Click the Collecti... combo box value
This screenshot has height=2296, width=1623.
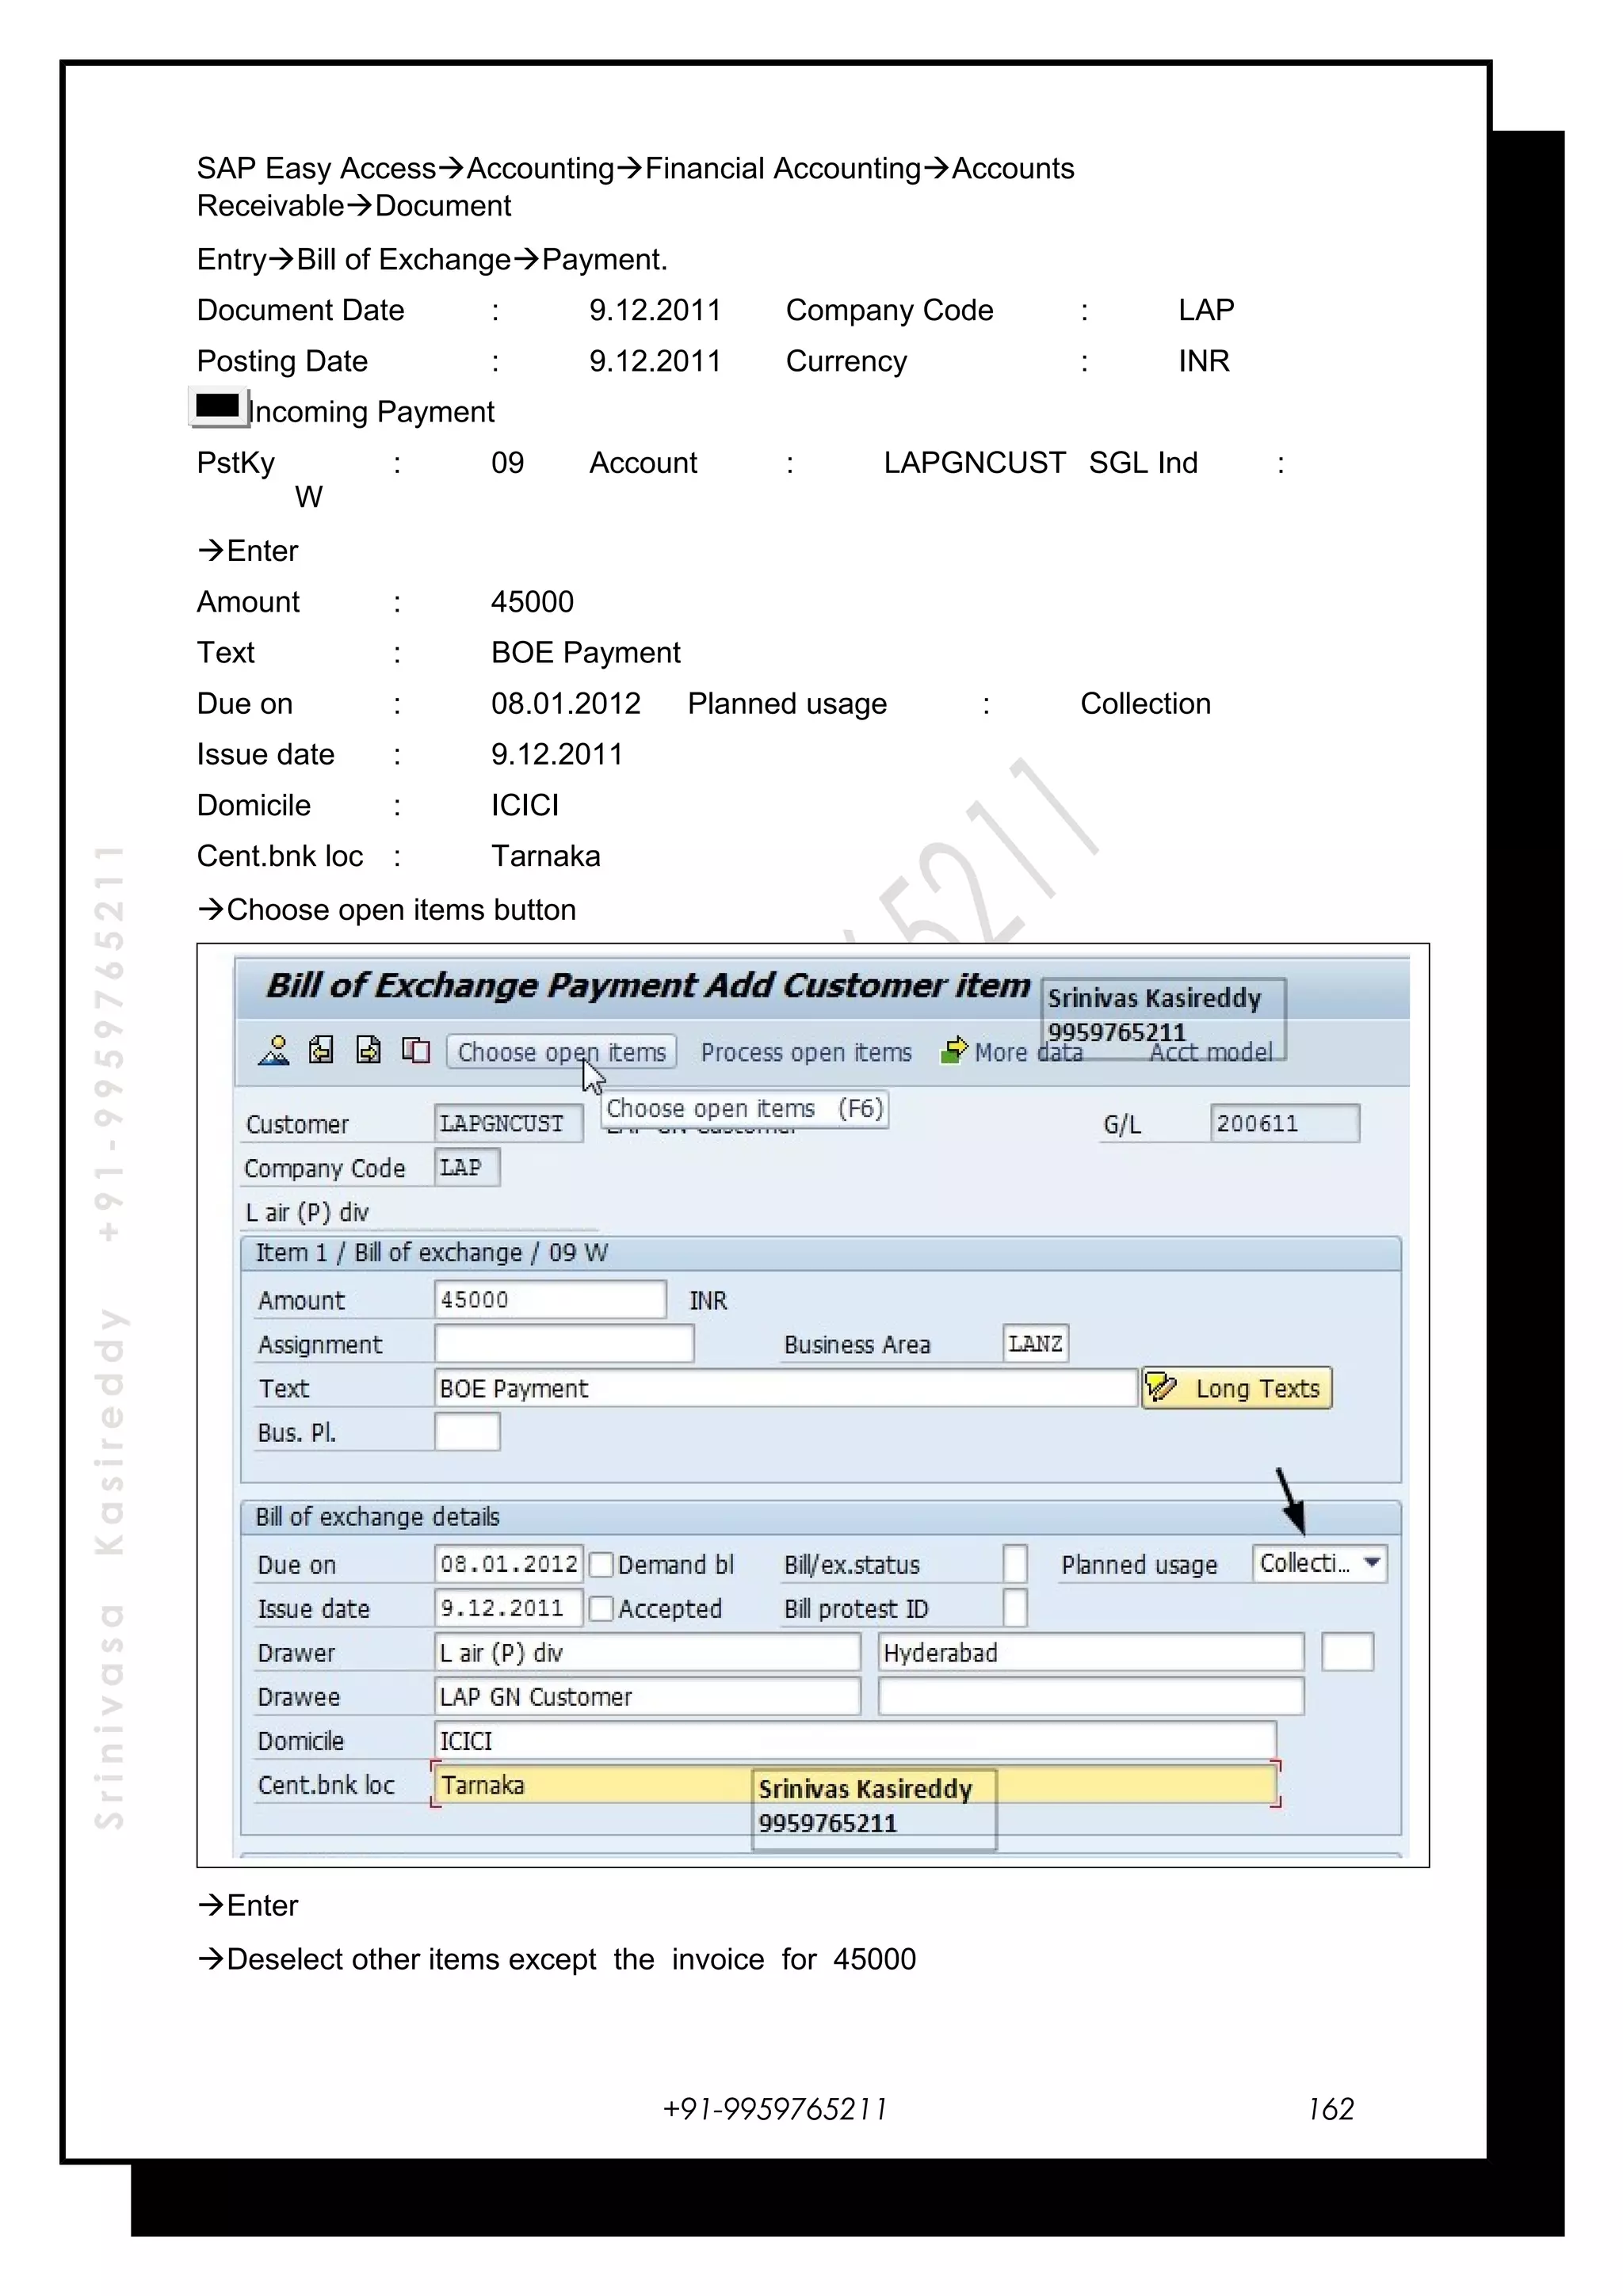[x=1304, y=1563]
